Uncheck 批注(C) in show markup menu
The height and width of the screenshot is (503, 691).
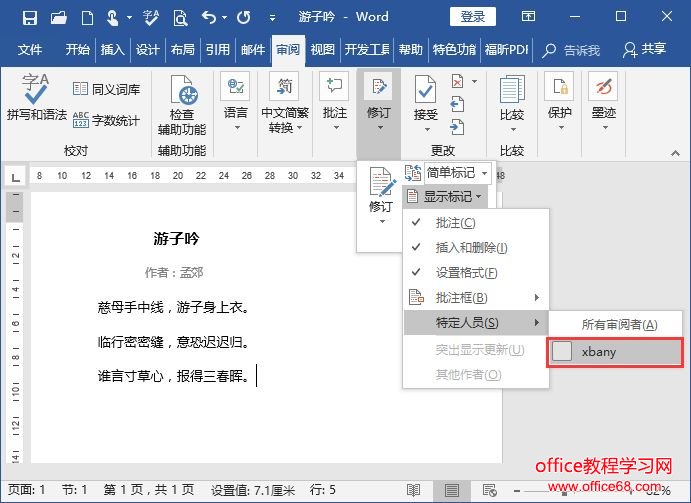point(476,223)
